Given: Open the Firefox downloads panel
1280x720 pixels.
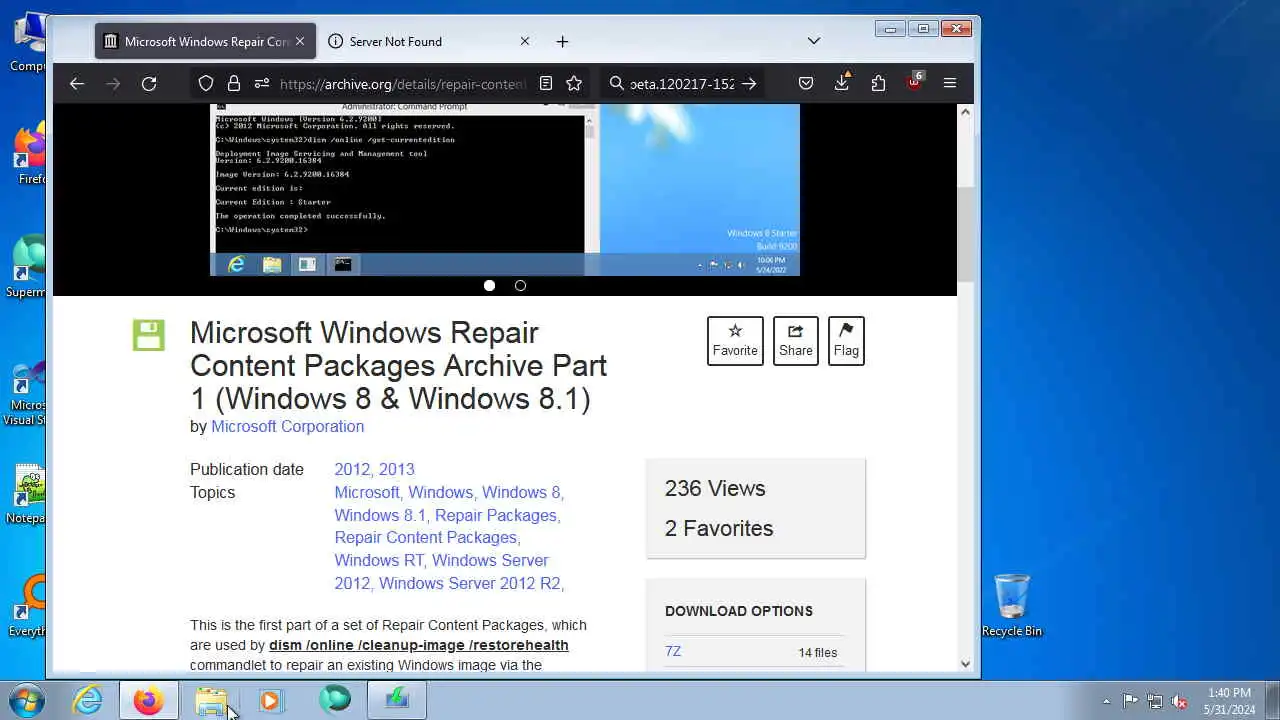Looking at the screenshot, I should click(842, 83).
